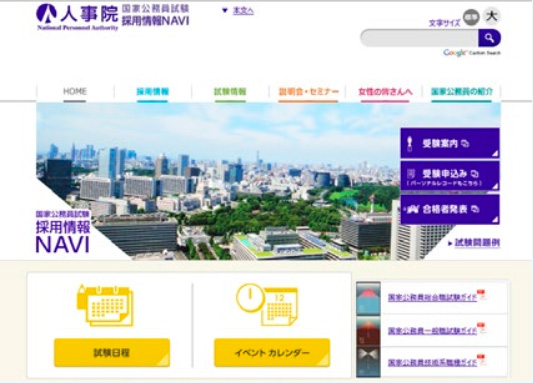Click the calendar icon above 試験日程
The height and width of the screenshot is (383, 533).
coord(105,305)
